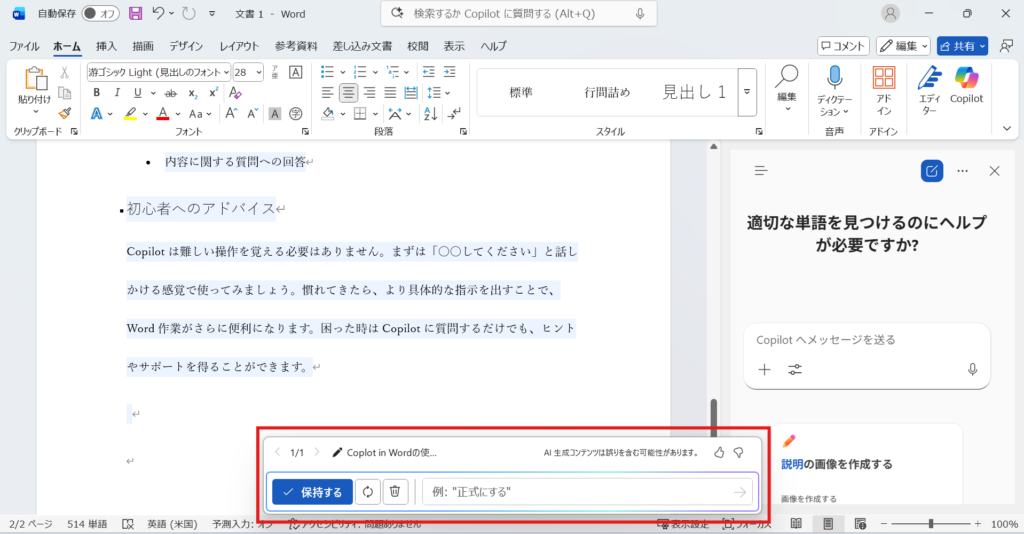Screen dimensions: 1024x534
Task: Click the microphone in Copilot message box
Action: coord(972,369)
